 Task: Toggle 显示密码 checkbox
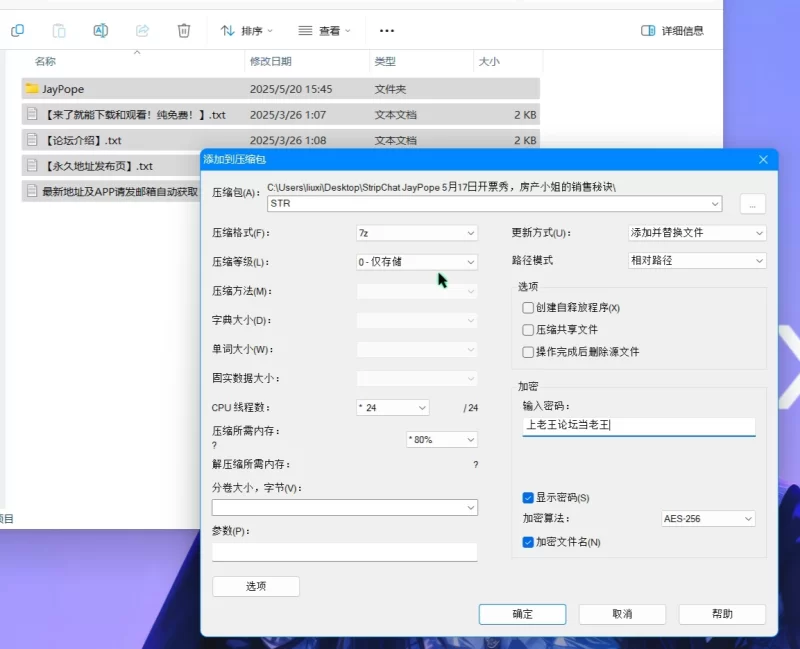[x=528, y=498]
